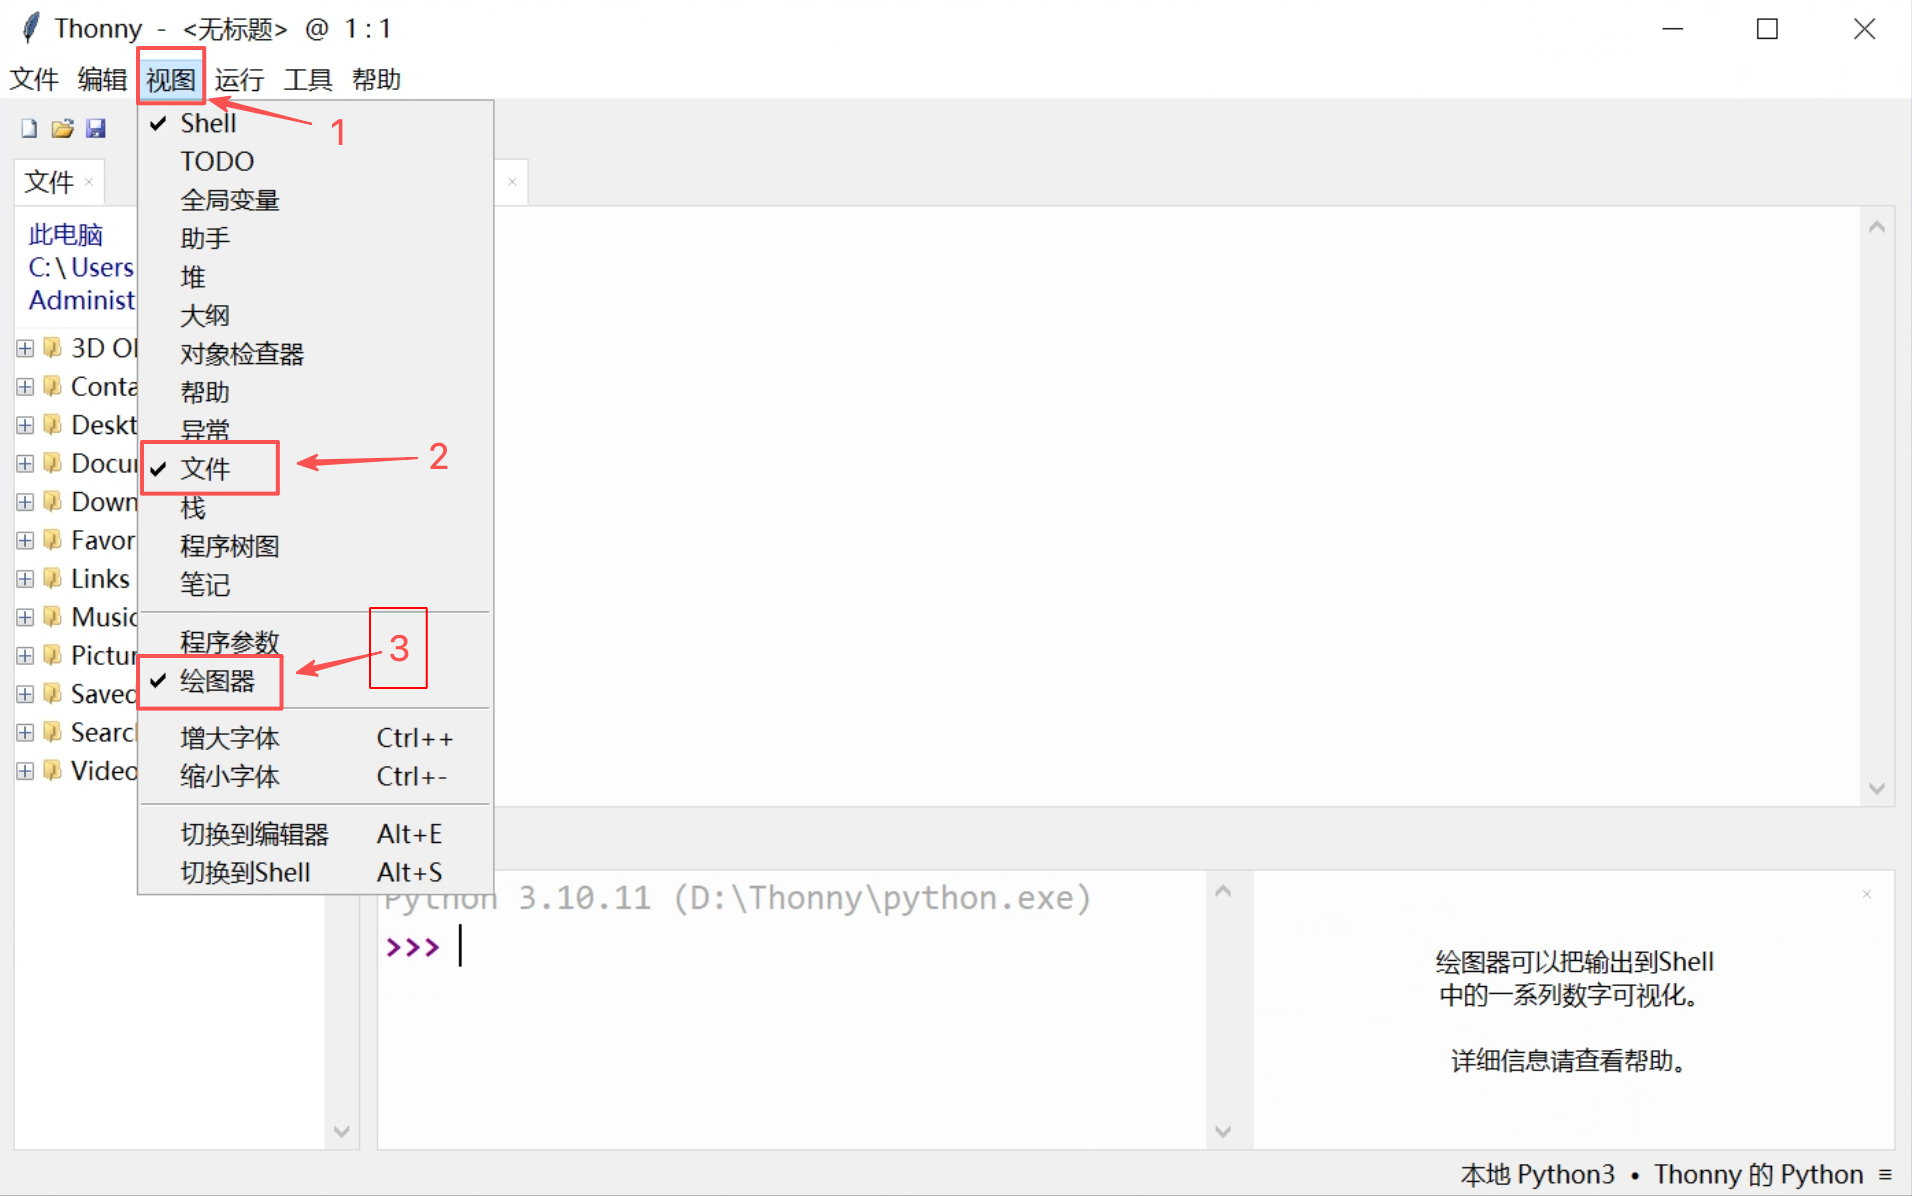1912x1196 pixels.
Task: Expand the Music folder tree node
Action: [25, 617]
